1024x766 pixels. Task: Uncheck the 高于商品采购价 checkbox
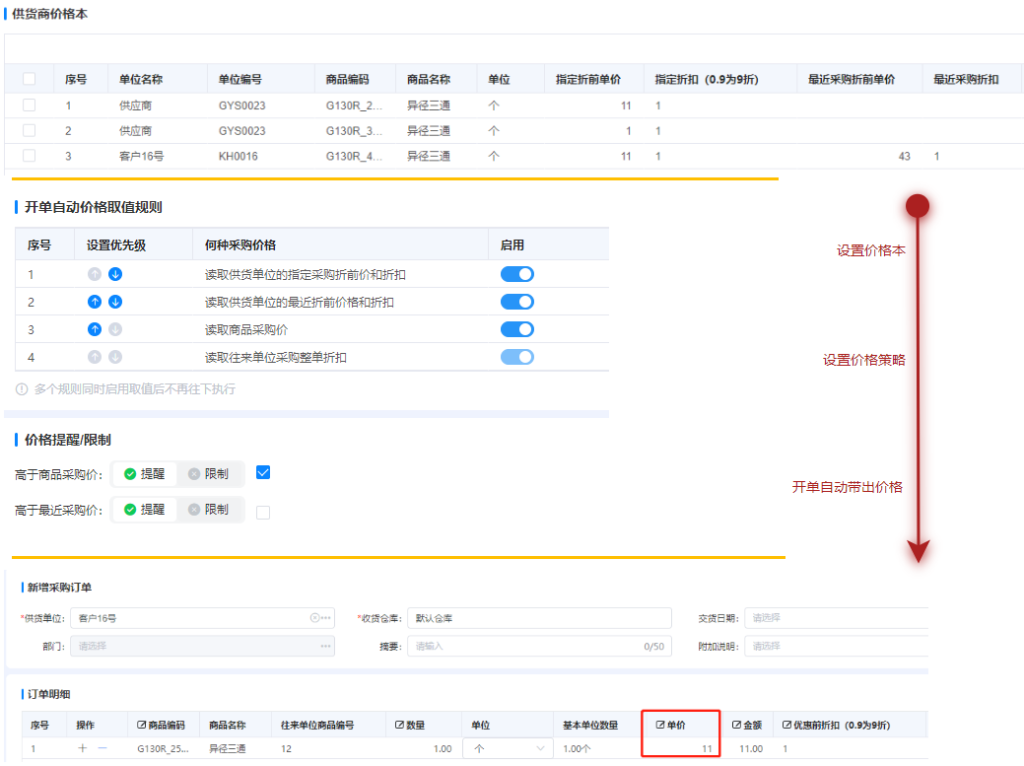coord(263,473)
